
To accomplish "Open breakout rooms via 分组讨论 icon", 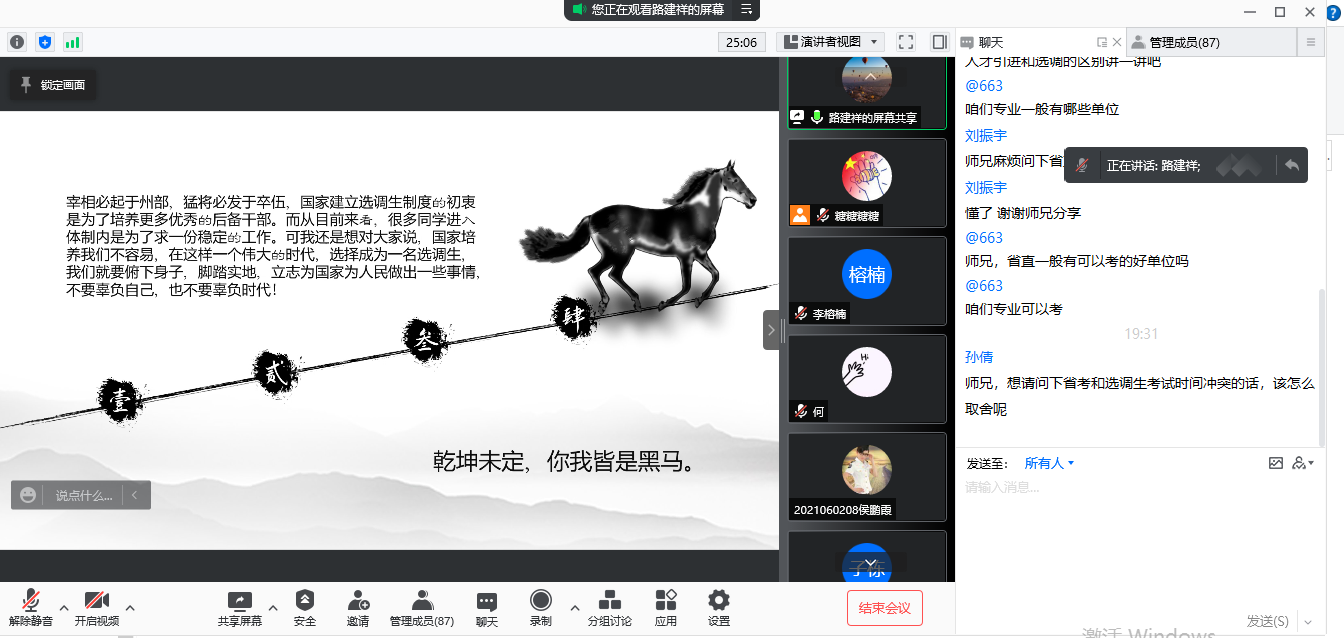I will [x=609, y=605].
